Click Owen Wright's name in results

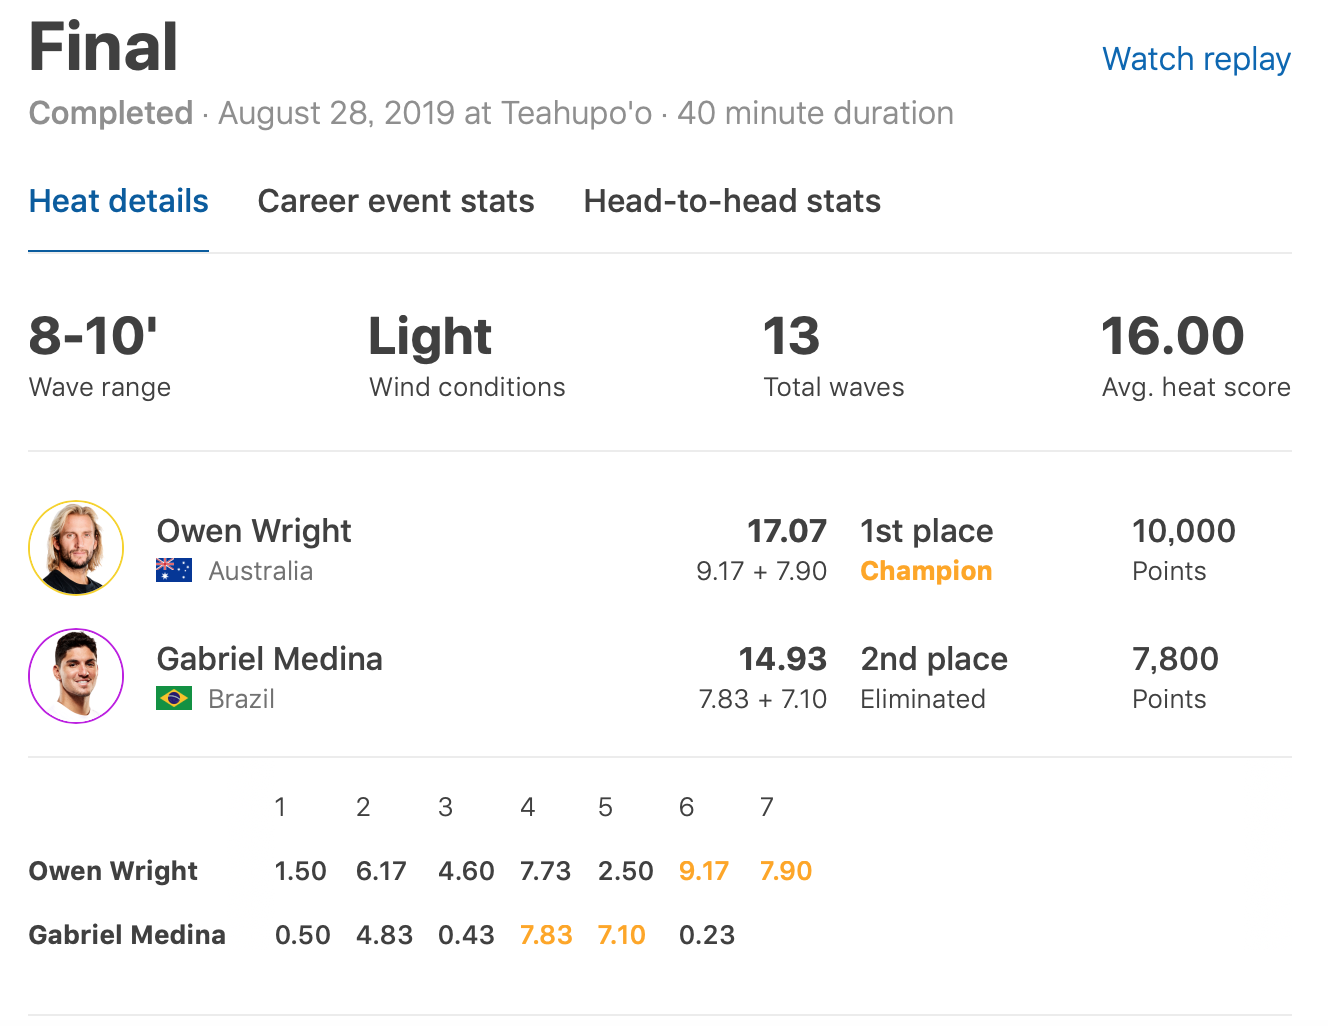click(254, 530)
